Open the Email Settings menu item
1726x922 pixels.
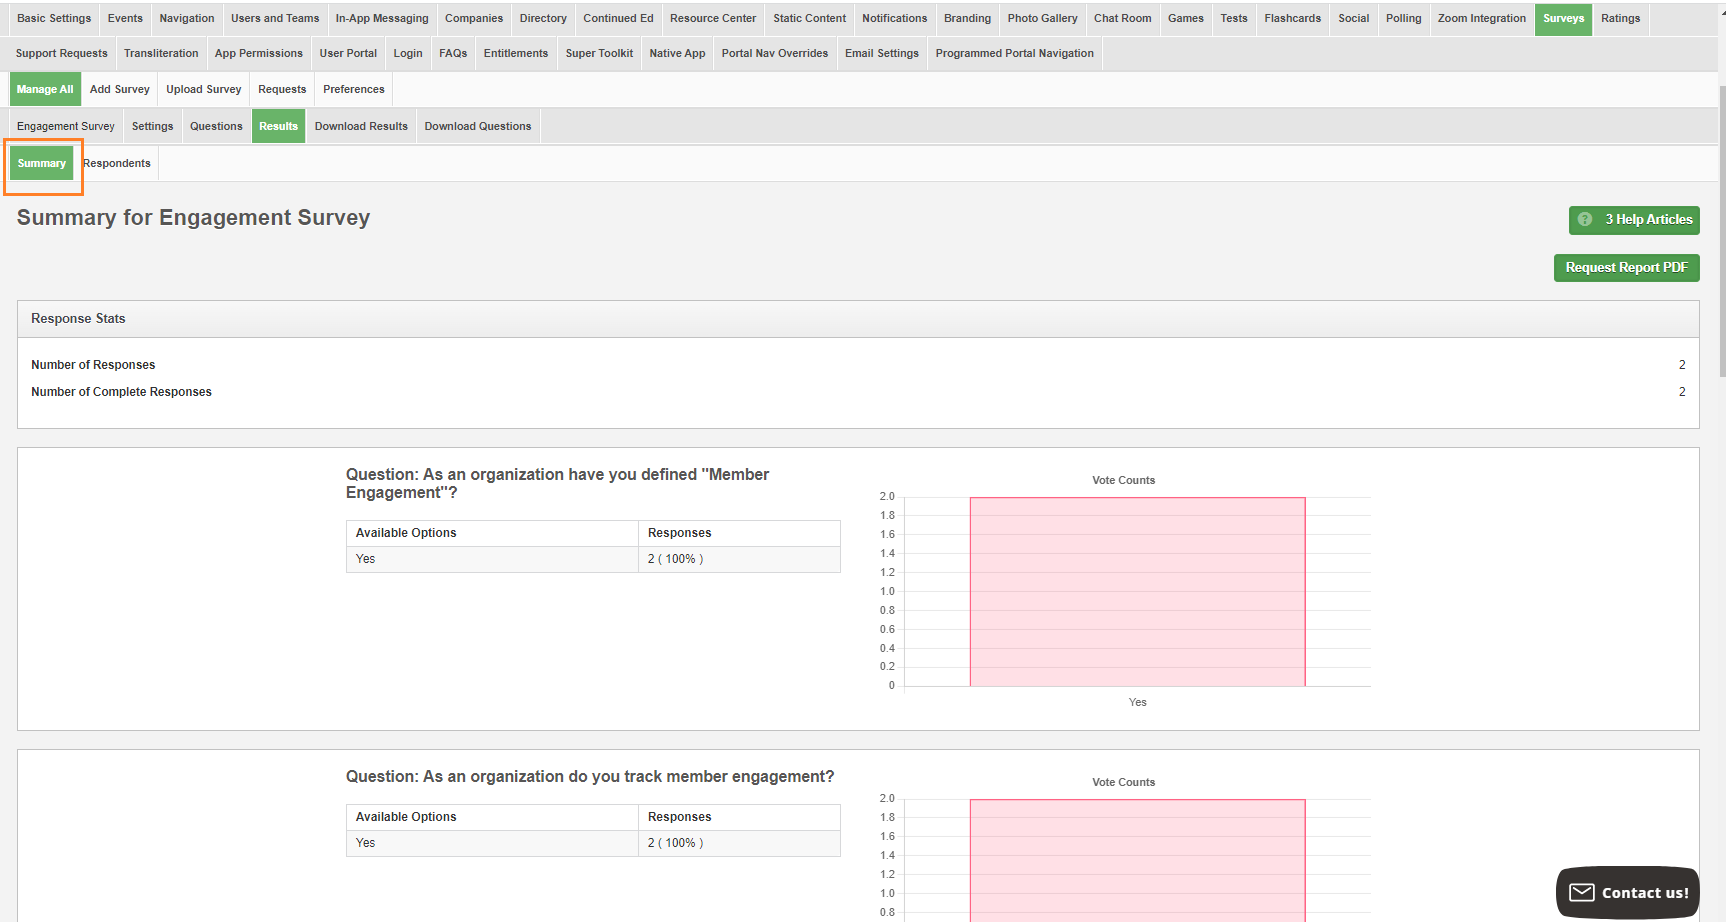[881, 54]
